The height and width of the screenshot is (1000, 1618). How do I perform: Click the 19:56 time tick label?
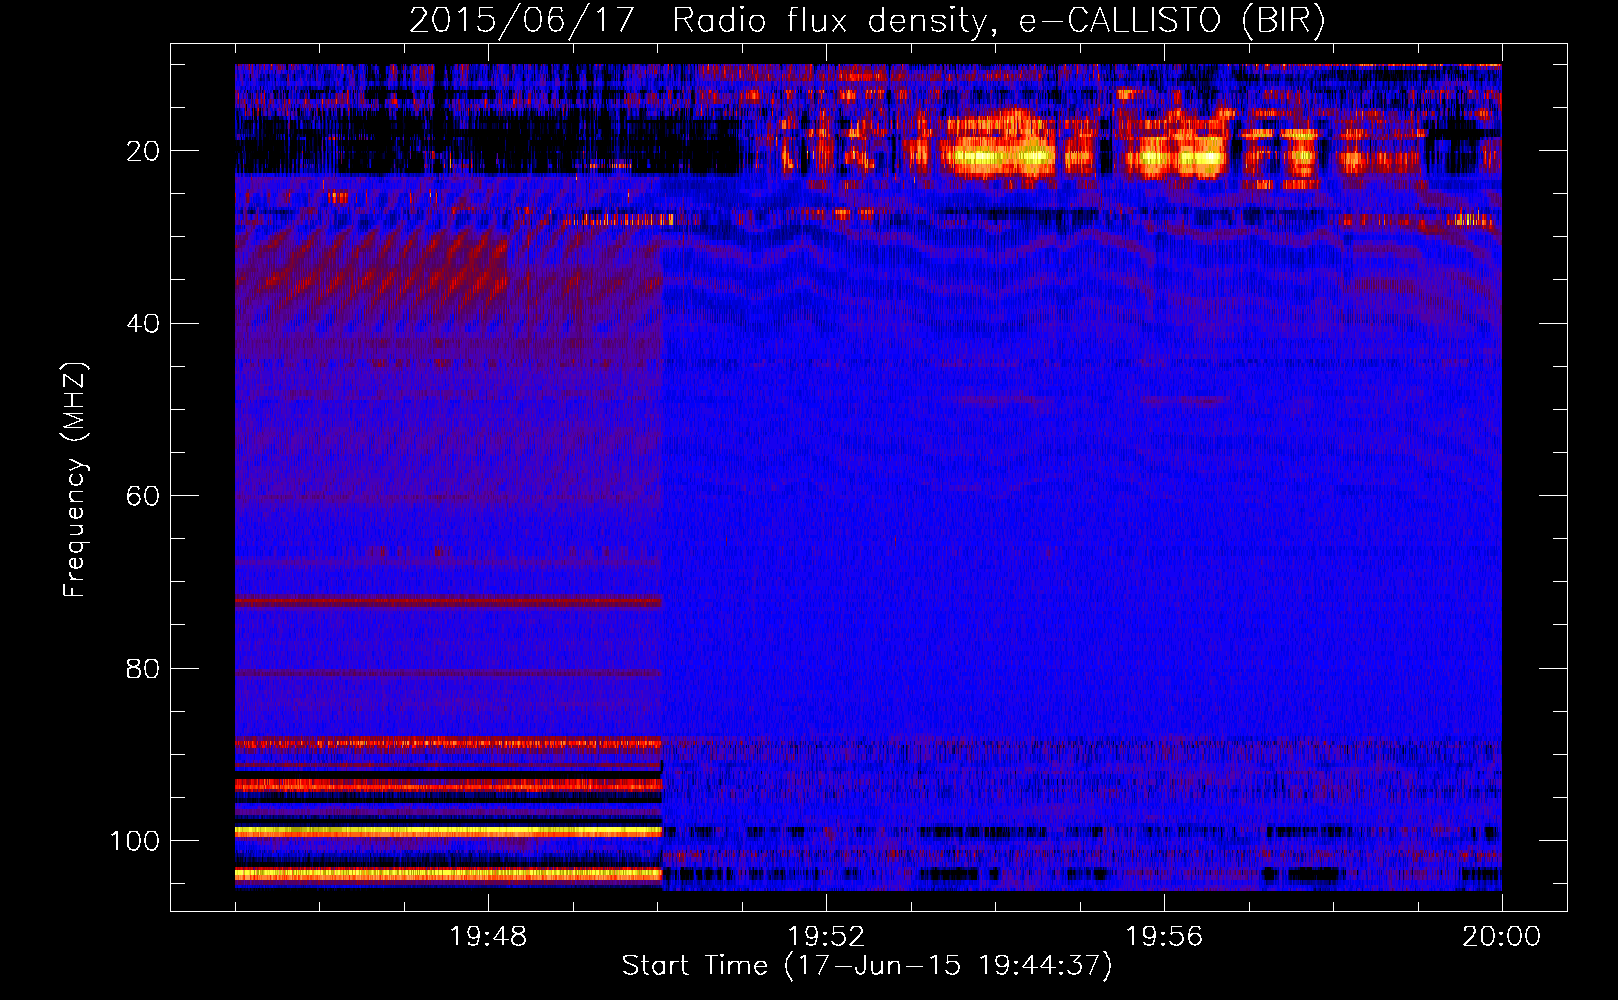[x=1164, y=937]
